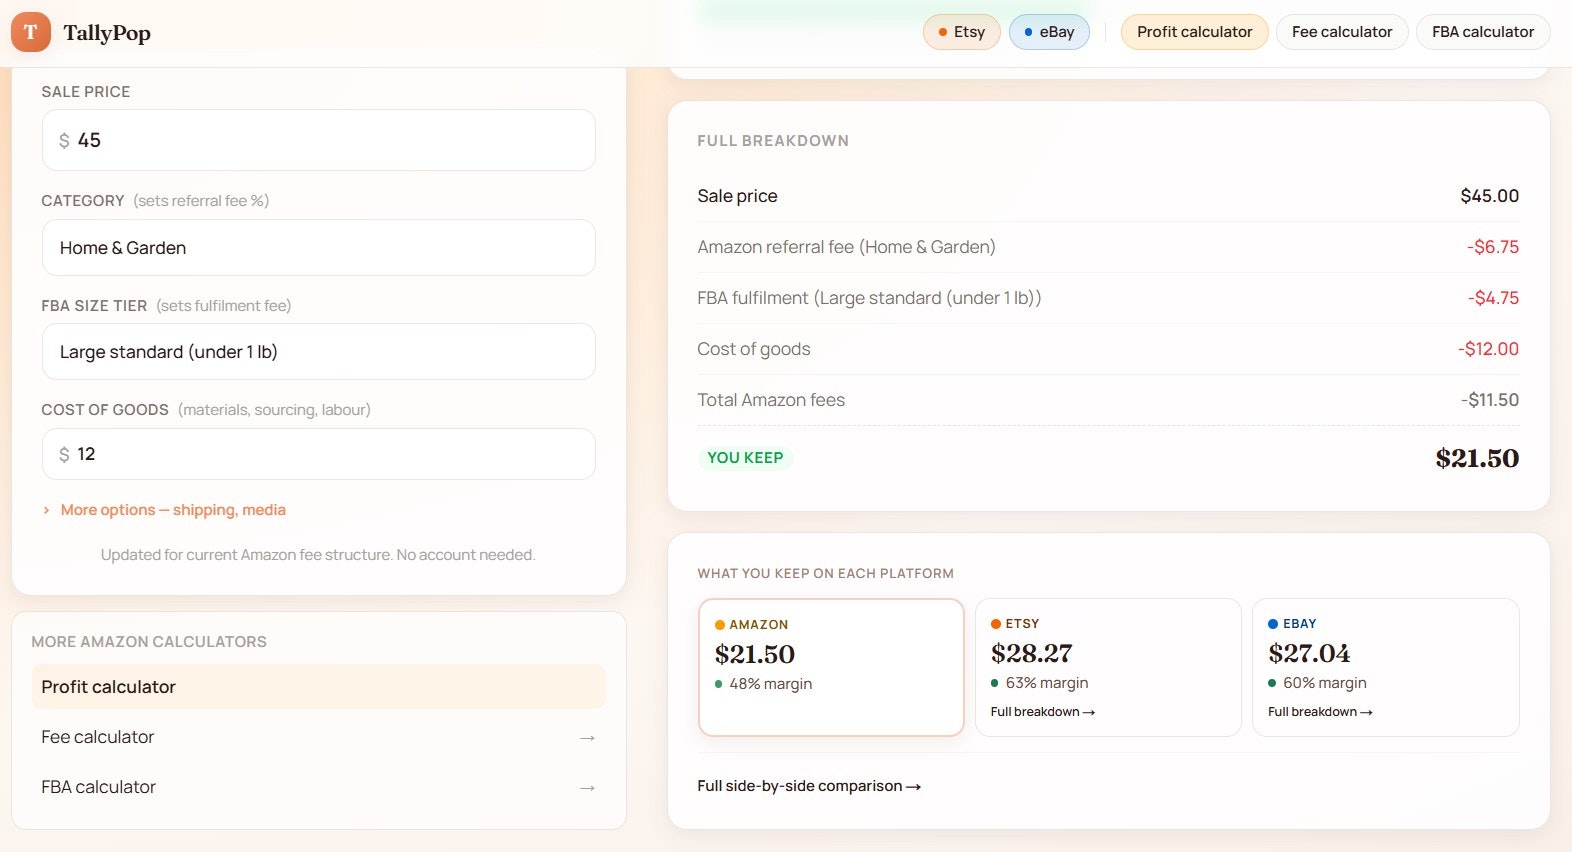
Task: Open Full breakdown link on eBay card
Action: pos(1320,712)
